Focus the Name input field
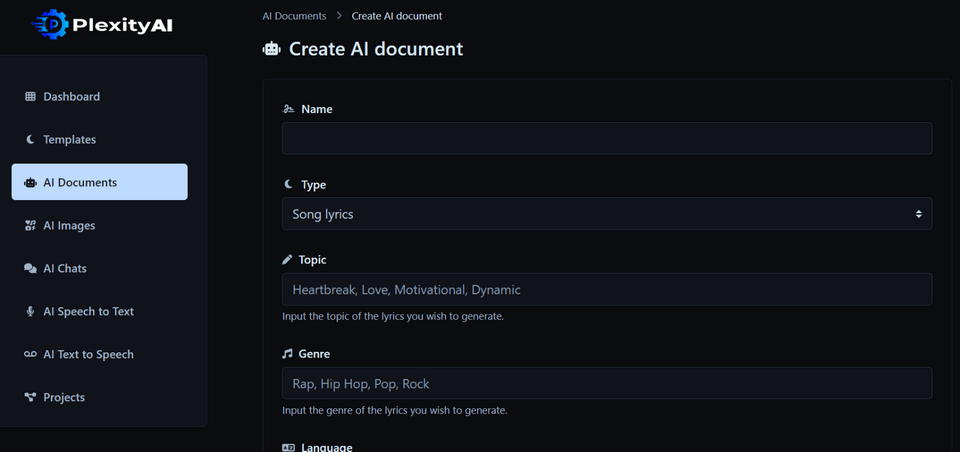This screenshot has width=960, height=452. point(606,138)
